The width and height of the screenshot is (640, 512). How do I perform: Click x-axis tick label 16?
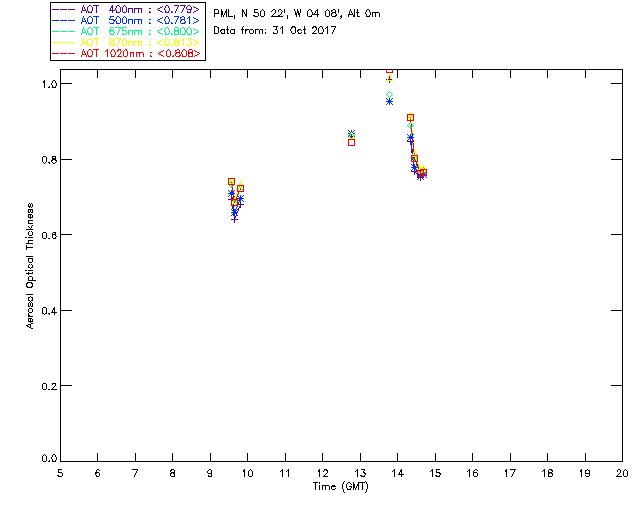tap(473, 473)
